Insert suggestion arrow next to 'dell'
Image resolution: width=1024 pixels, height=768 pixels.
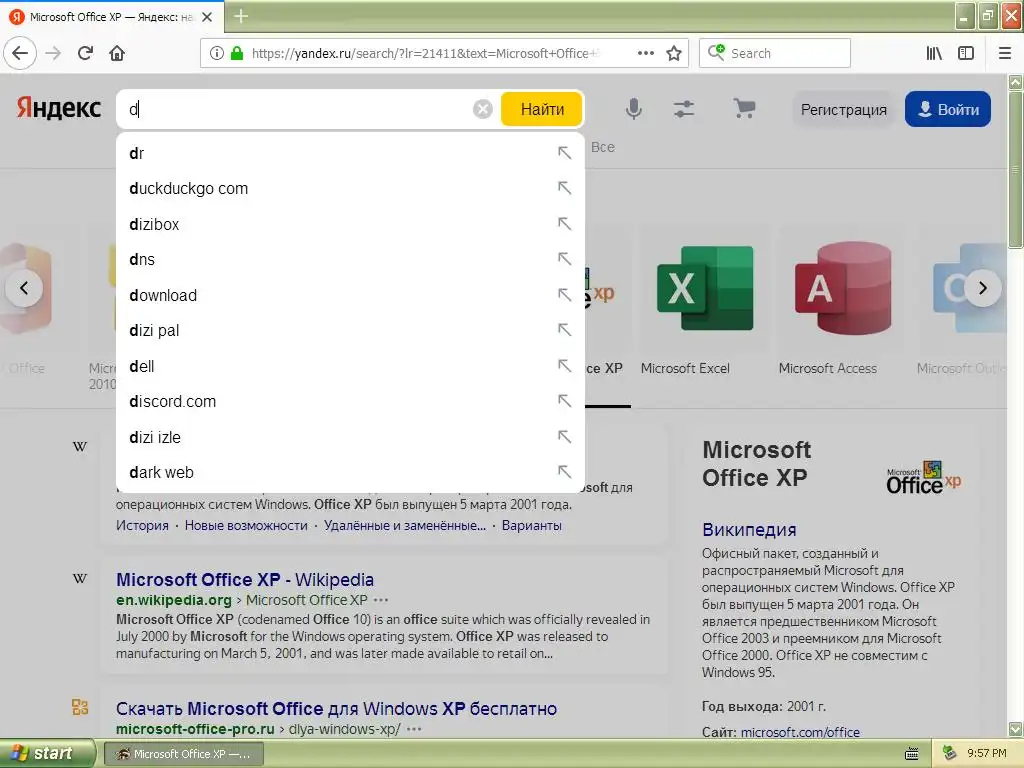click(x=564, y=366)
